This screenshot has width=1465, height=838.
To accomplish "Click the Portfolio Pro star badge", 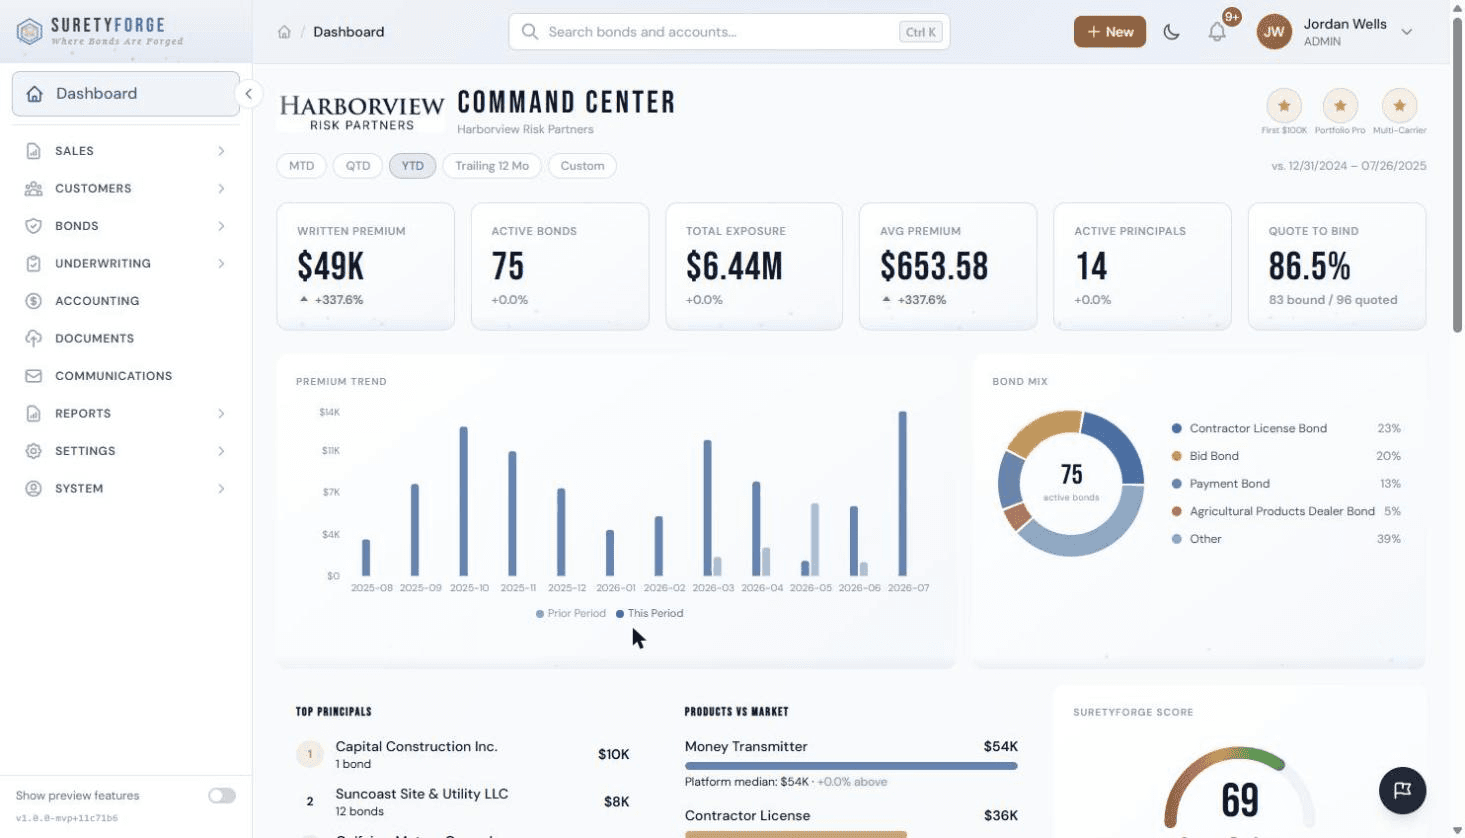I will [1340, 105].
